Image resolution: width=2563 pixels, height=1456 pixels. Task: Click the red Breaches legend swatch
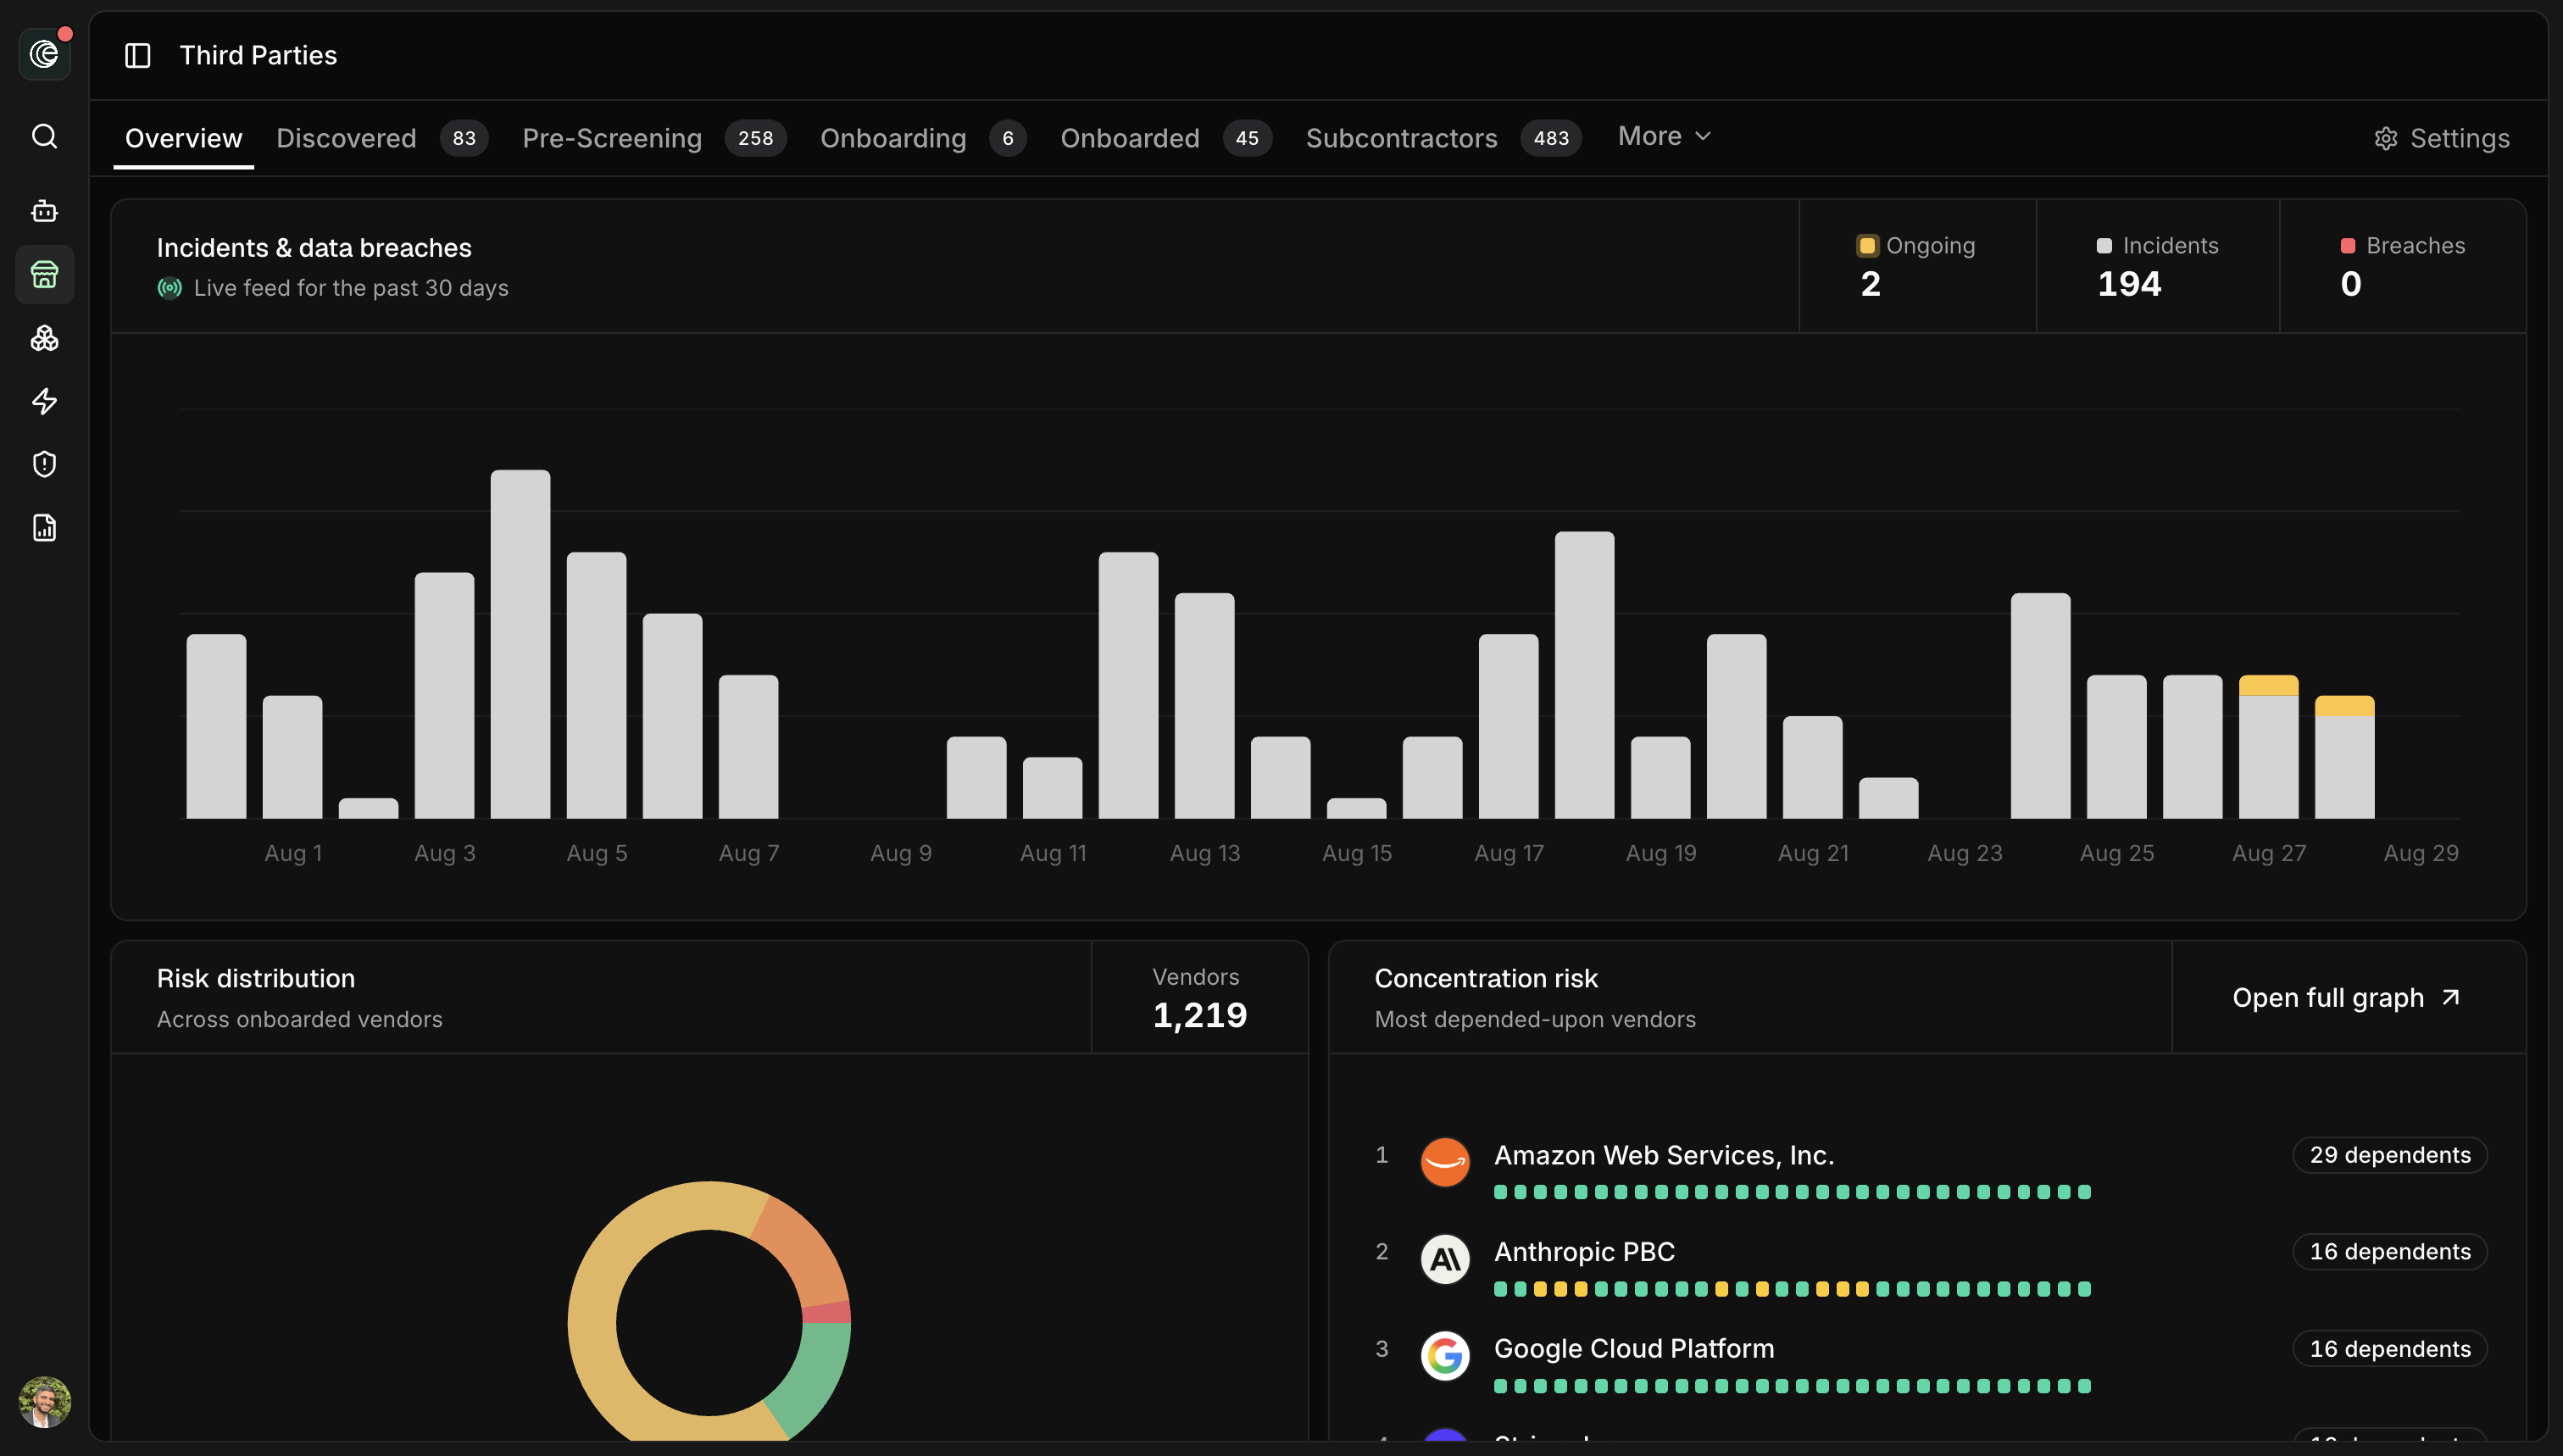[2348, 246]
